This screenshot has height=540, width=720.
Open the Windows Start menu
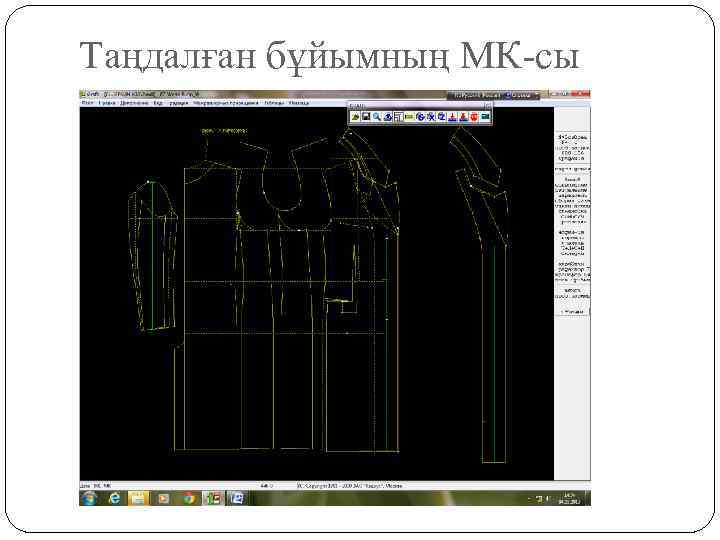(89, 498)
